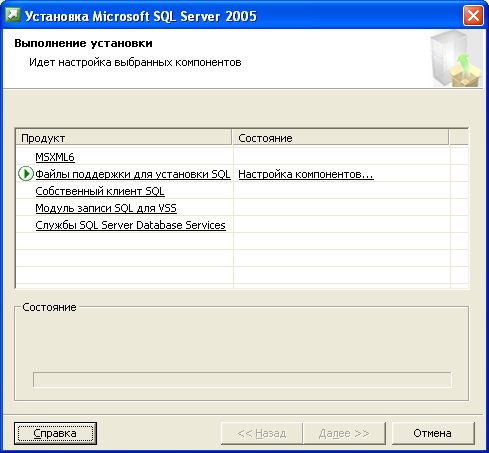Click the Продукт column header

coord(124,138)
